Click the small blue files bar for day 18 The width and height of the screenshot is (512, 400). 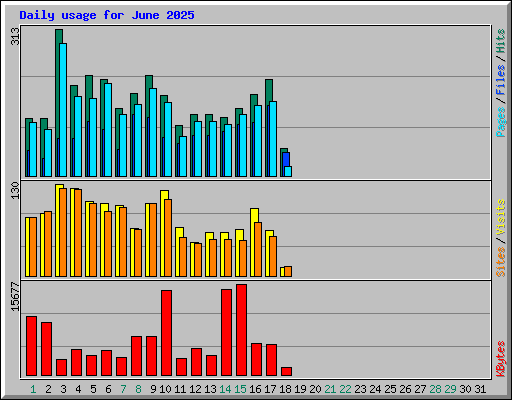click(286, 159)
